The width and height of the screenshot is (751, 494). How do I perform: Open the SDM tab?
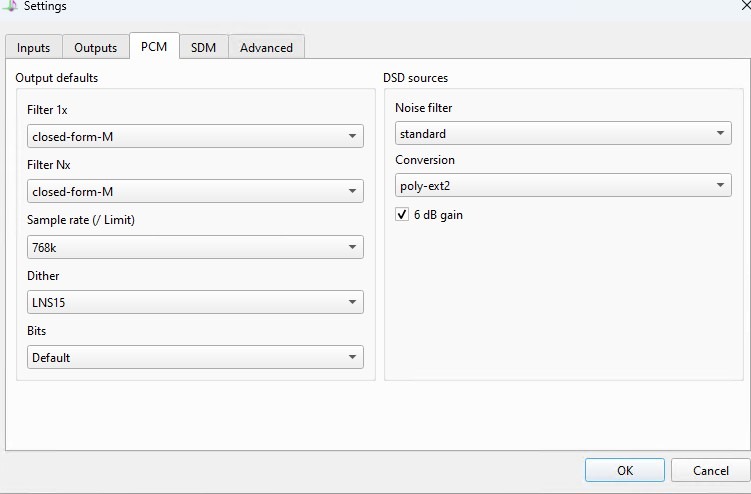point(204,47)
